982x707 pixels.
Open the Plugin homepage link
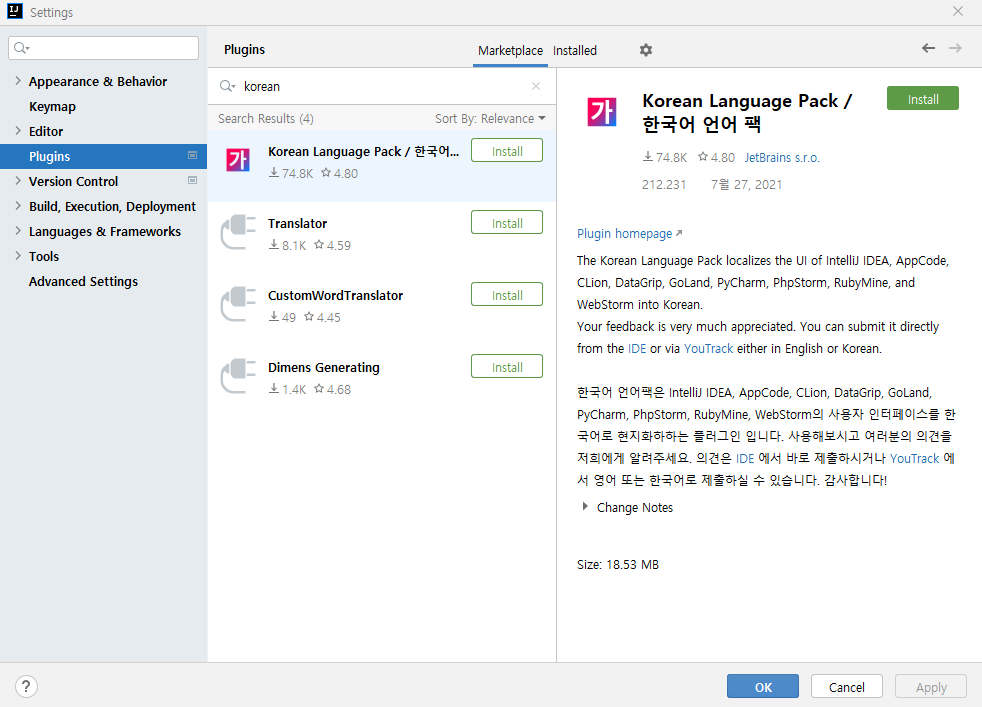[x=629, y=234]
